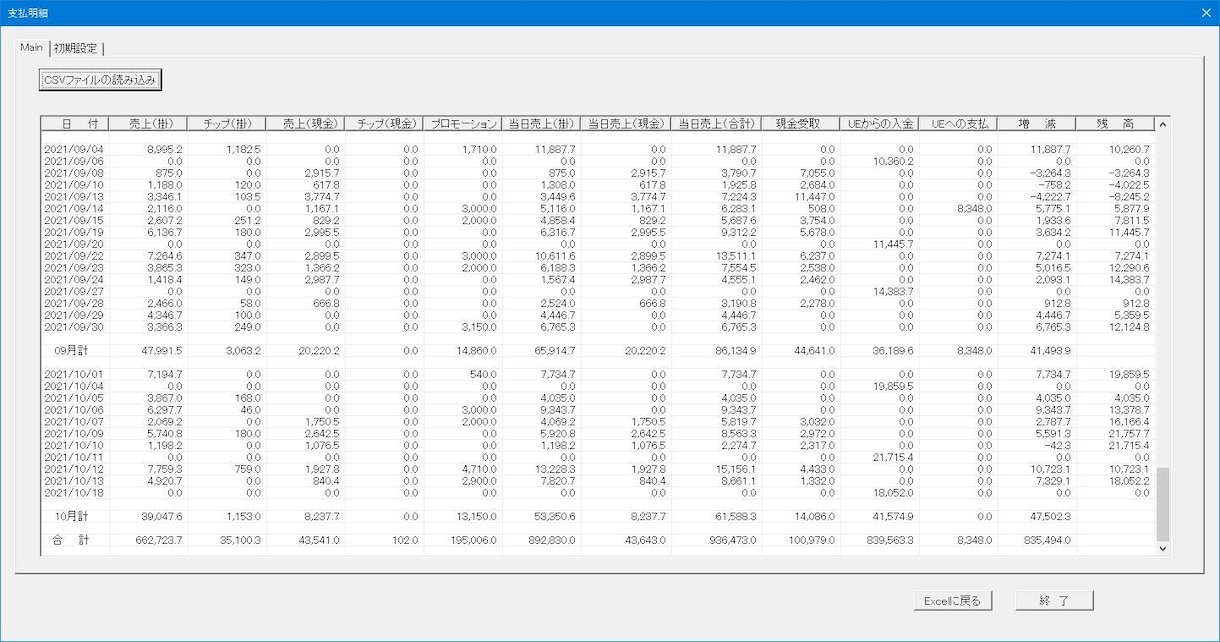Click the チップ(掛) column header
The height and width of the screenshot is (642, 1220).
(227, 124)
